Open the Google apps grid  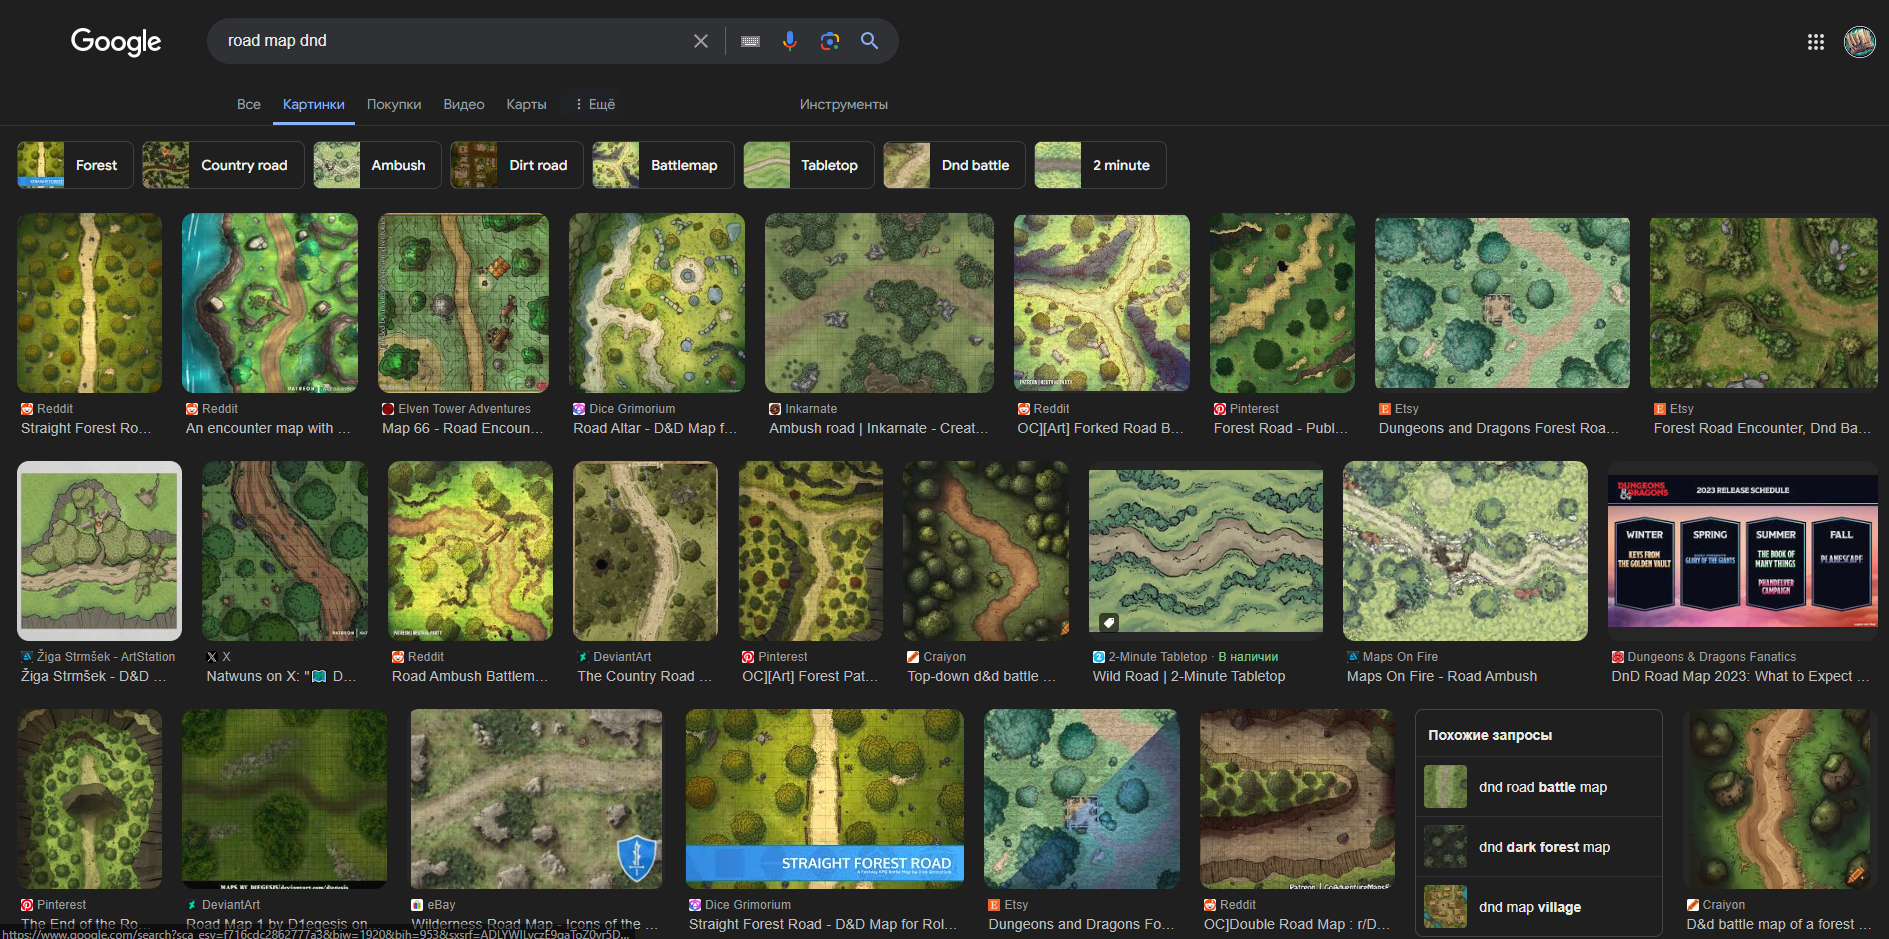coord(1815,42)
